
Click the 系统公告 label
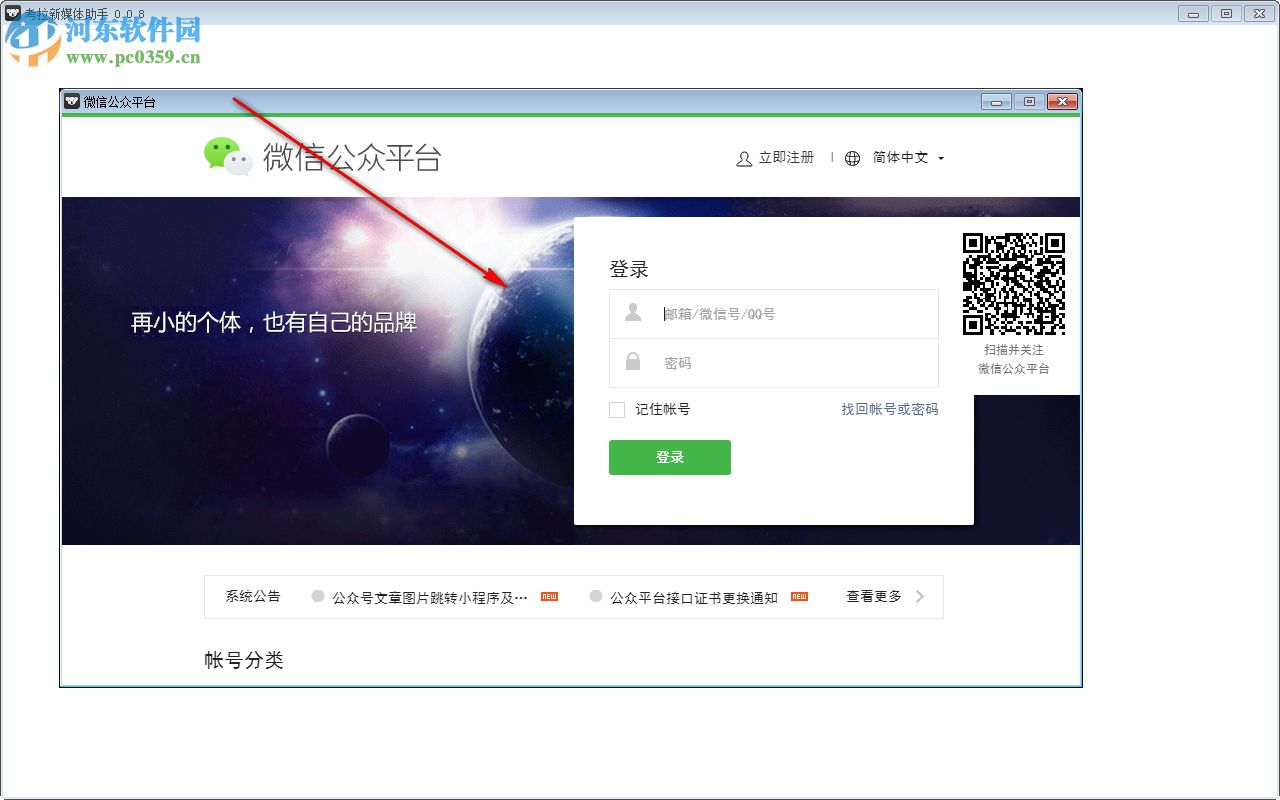coord(253,597)
